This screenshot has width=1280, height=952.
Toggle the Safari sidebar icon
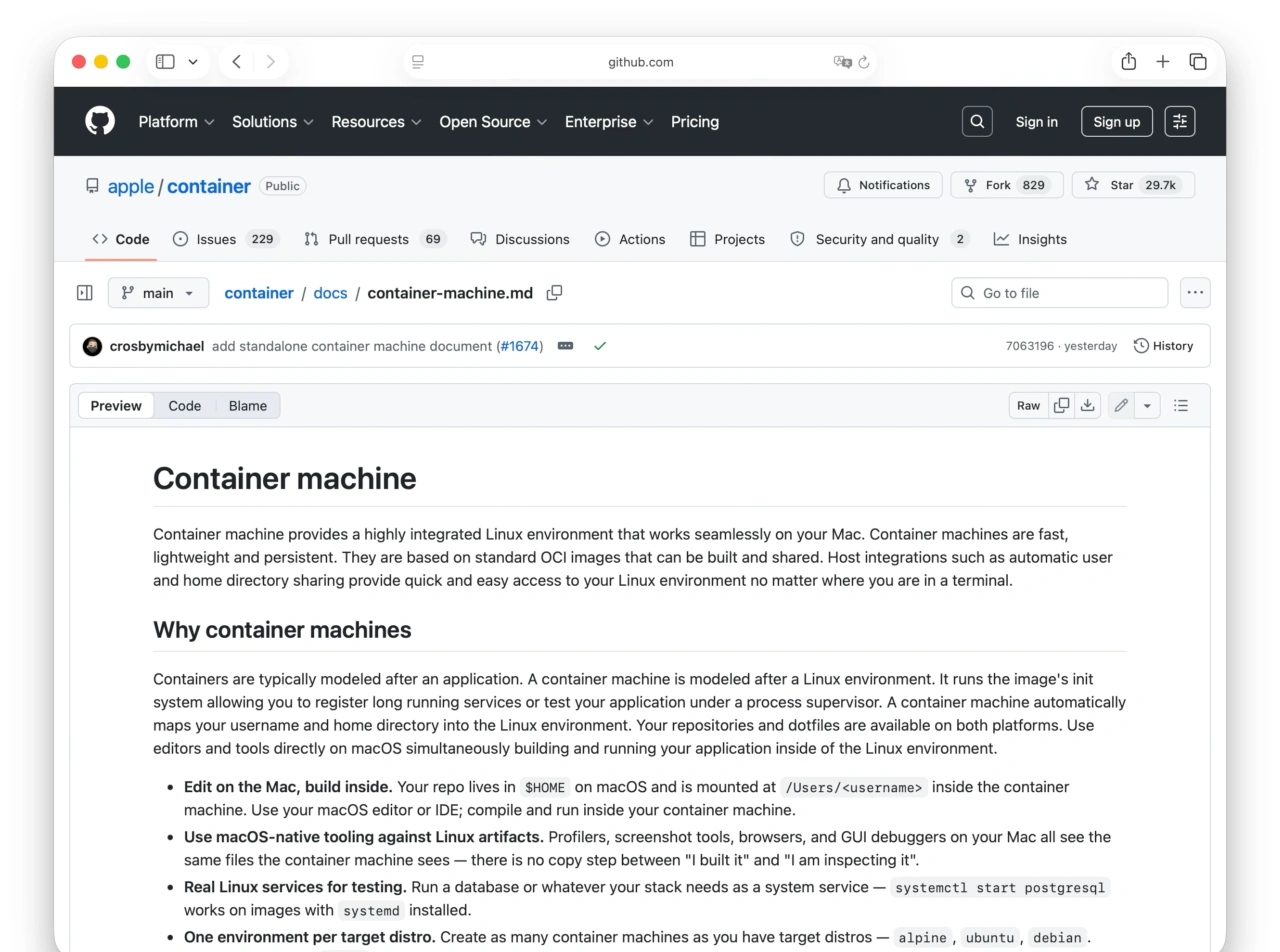pos(165,62)
